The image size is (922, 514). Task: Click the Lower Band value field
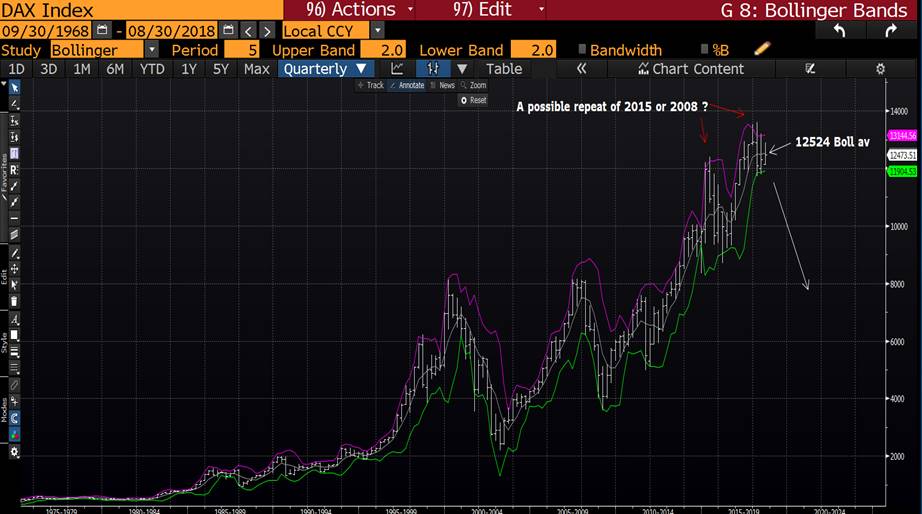tap(533, 50)
